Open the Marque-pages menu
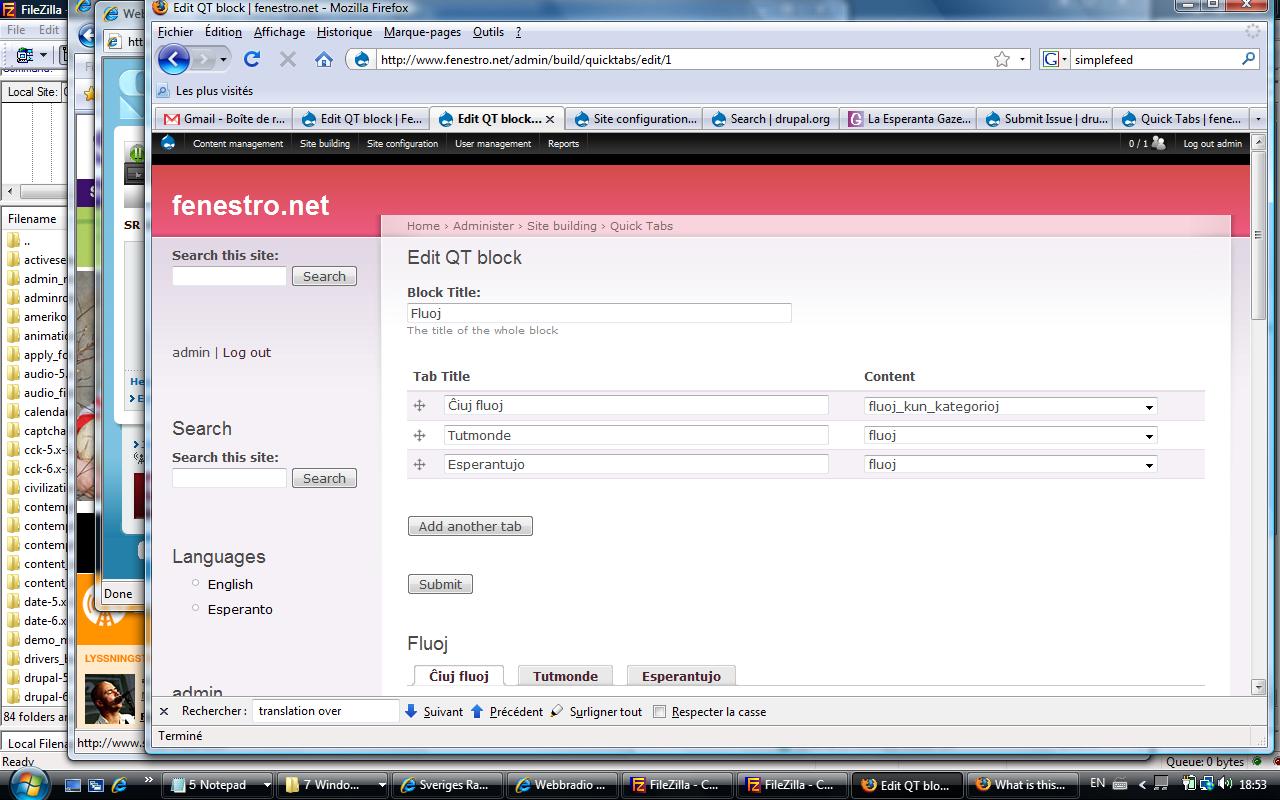This screenshot has width=1280, height=800. [422, 32]
